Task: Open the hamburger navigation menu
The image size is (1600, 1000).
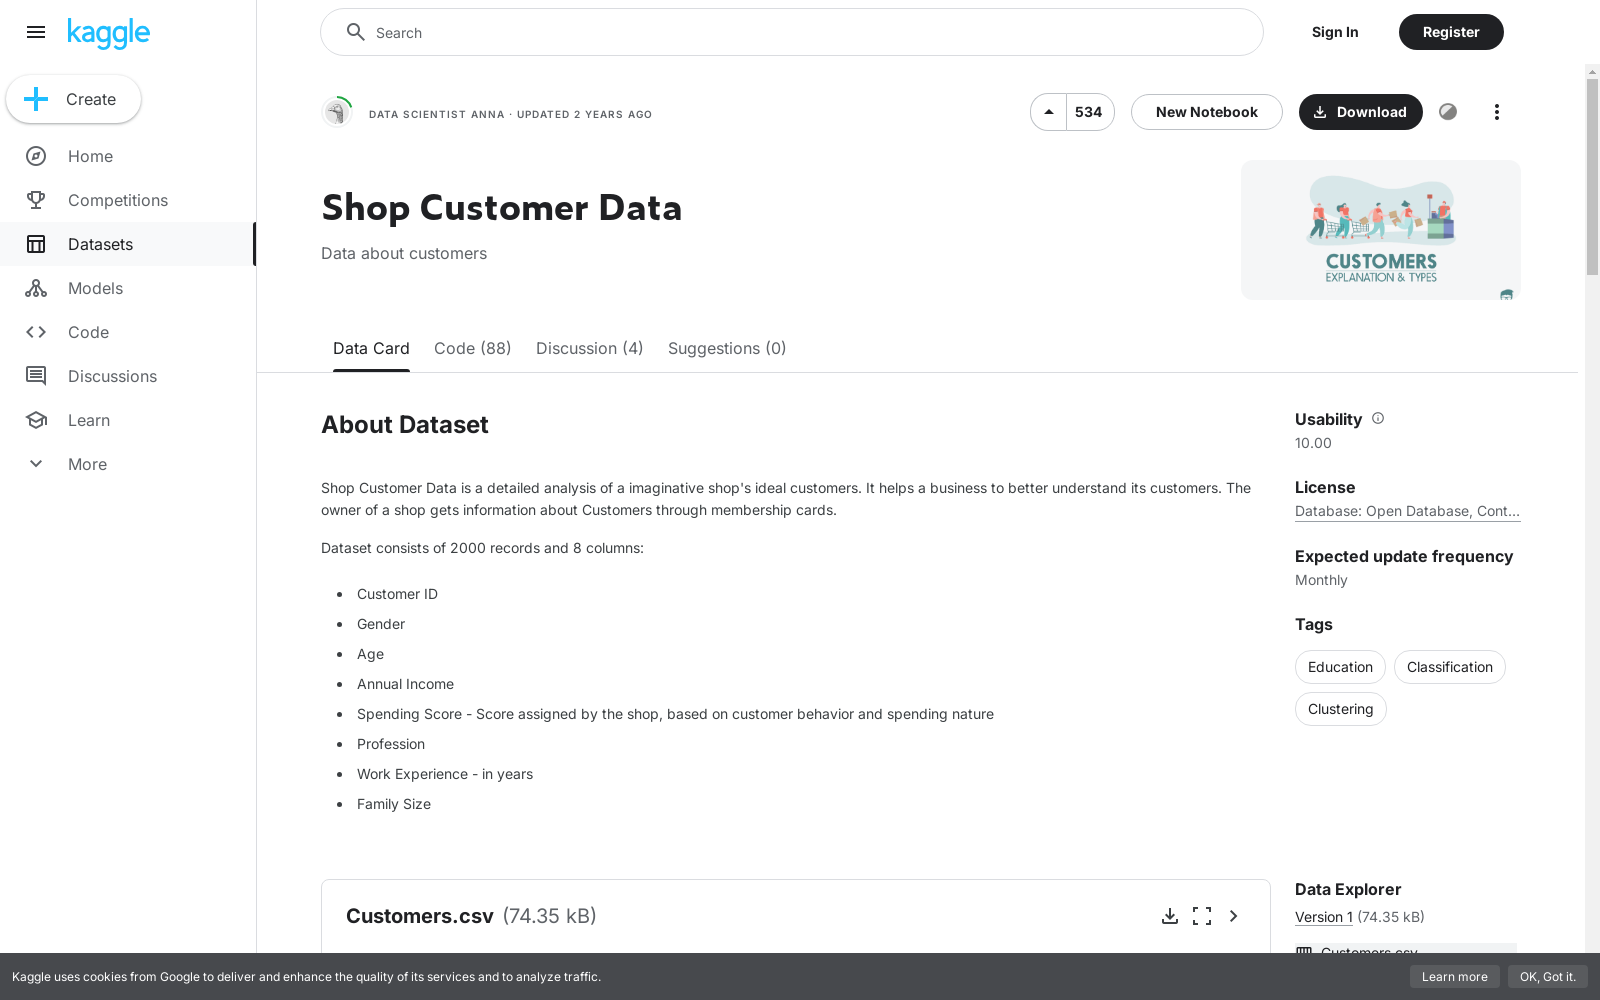Action: [x=36, y=32]
